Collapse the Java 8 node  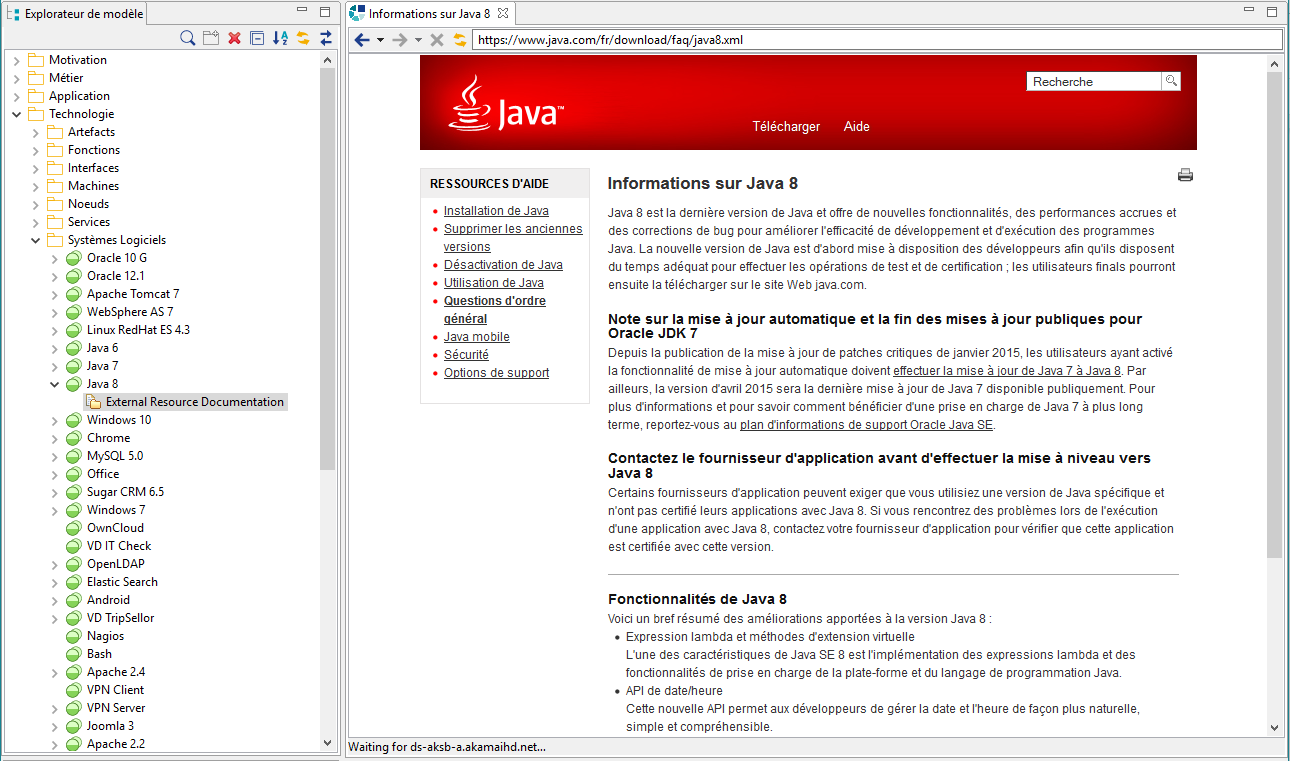coord(54,384)
